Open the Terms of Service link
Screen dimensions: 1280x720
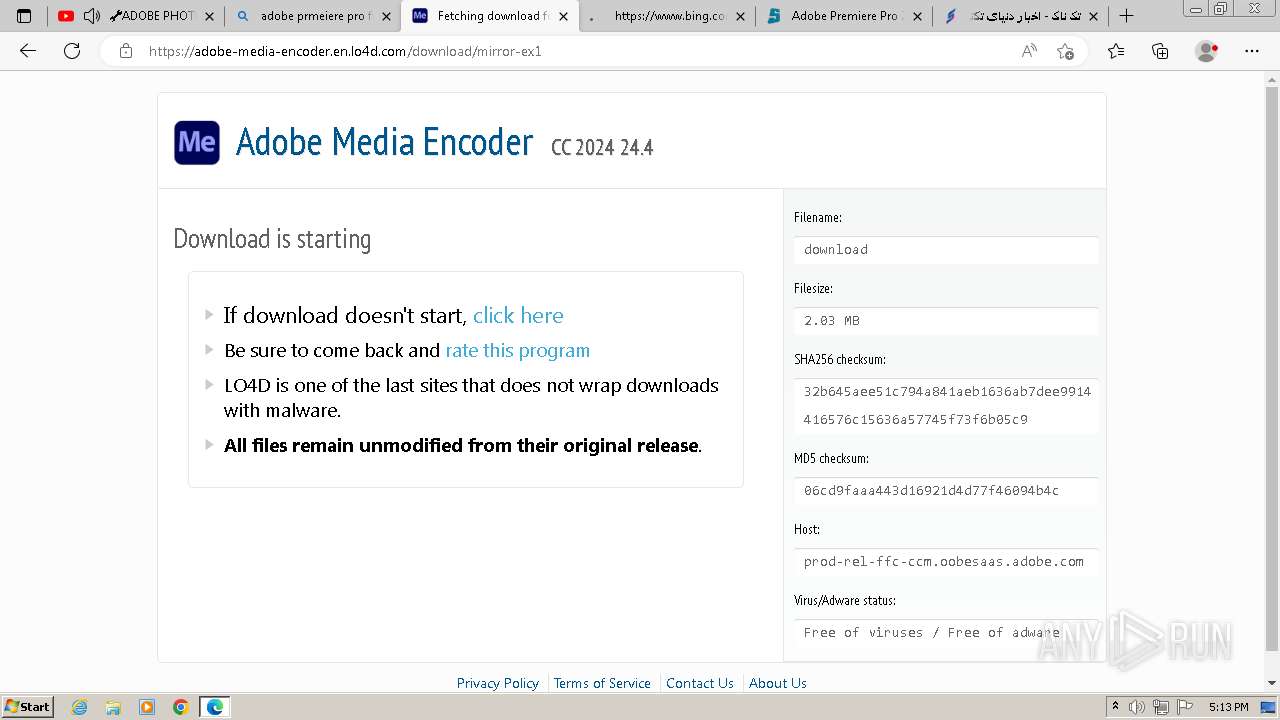[x=602, y=683]
